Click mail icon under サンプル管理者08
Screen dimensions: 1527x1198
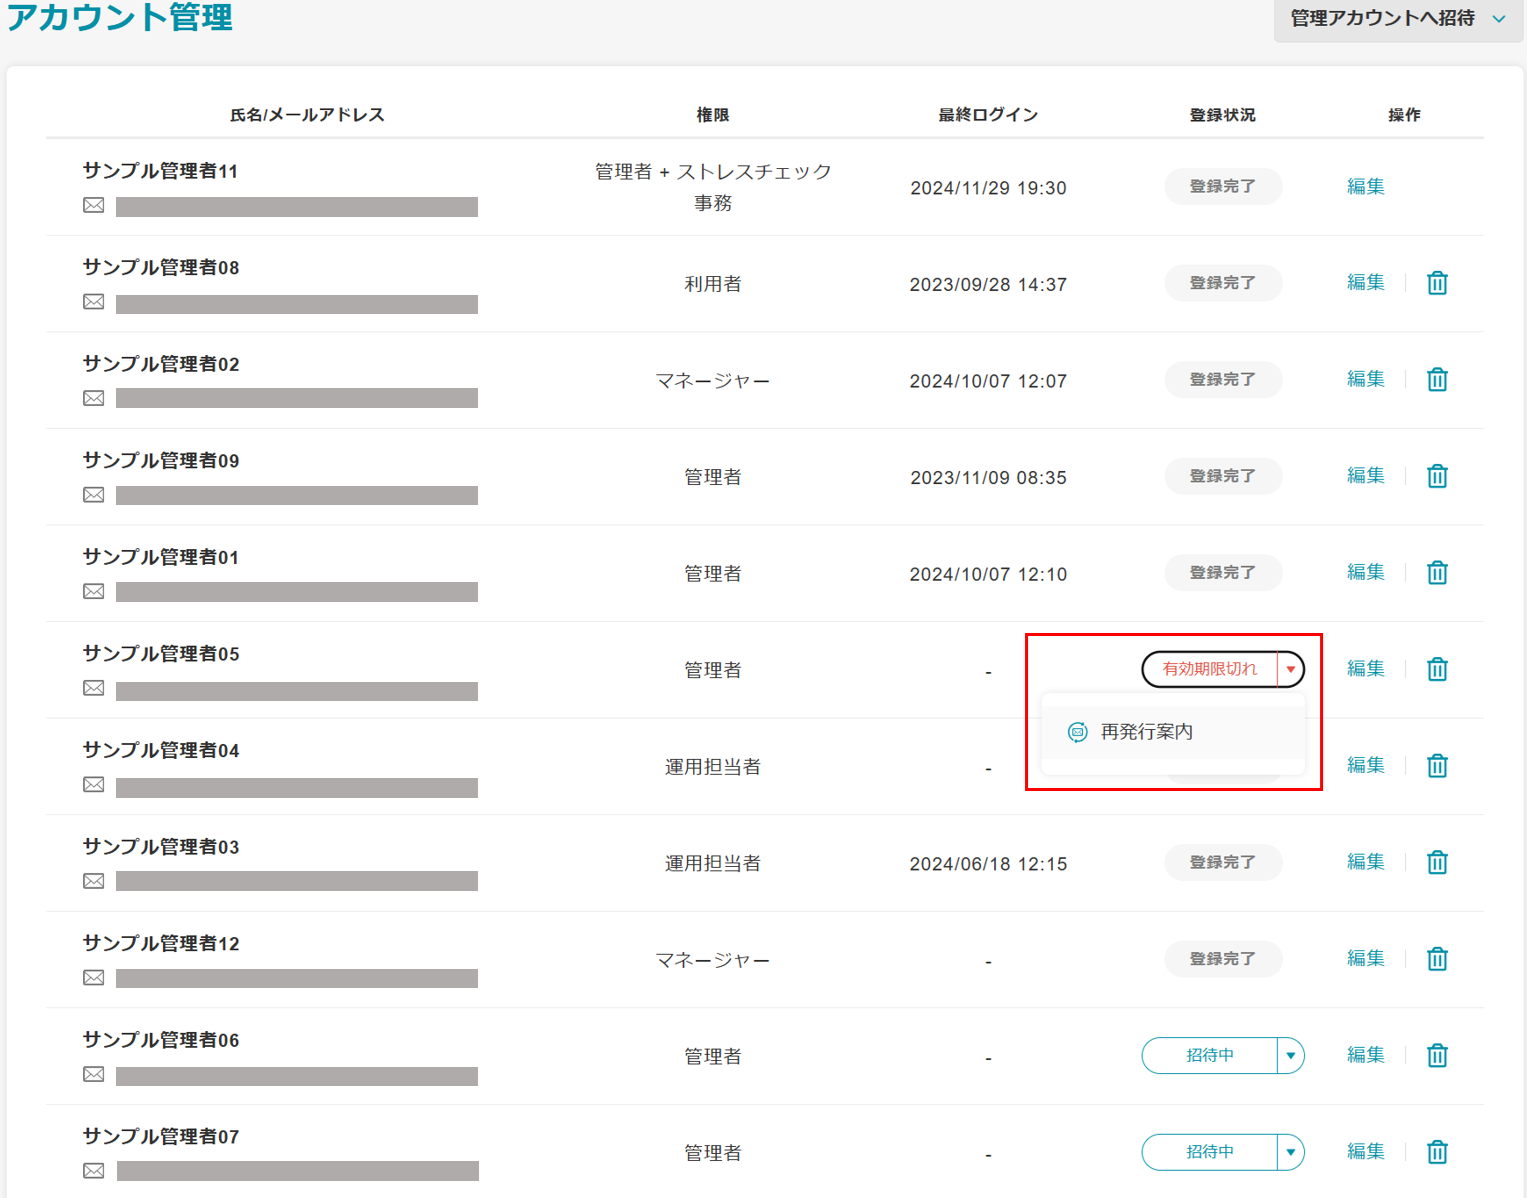pos(94,302)
